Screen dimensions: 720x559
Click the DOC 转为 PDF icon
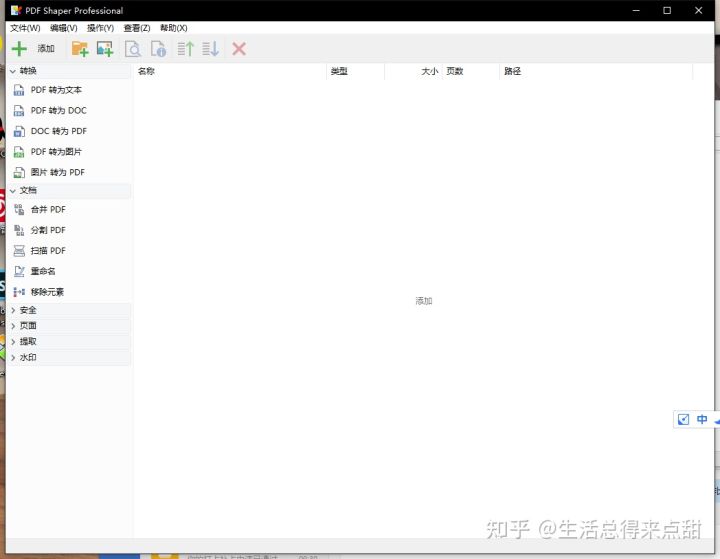tap(19, 131)
